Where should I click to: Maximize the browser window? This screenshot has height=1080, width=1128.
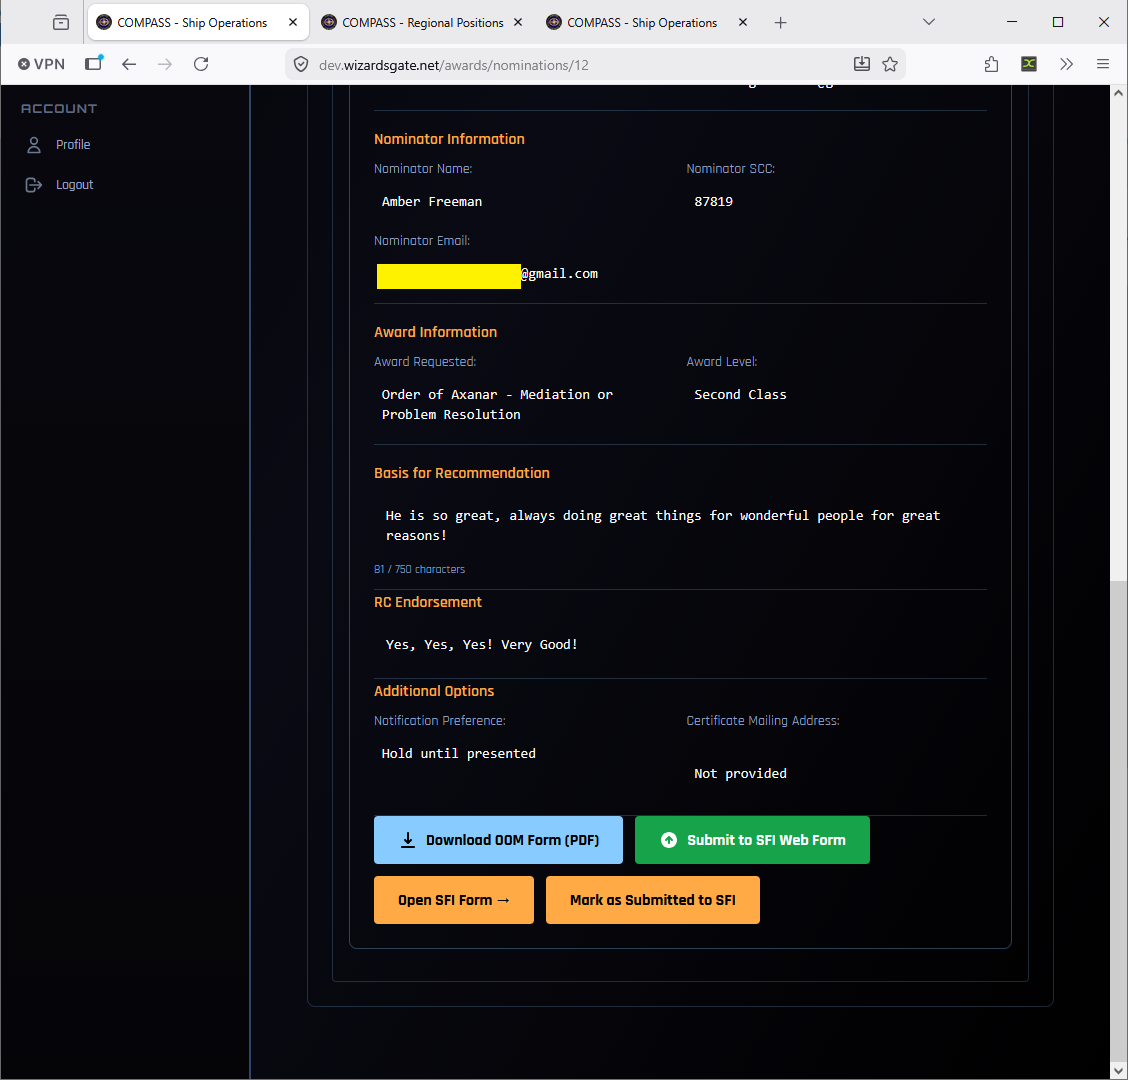[x=1058, y=22]
